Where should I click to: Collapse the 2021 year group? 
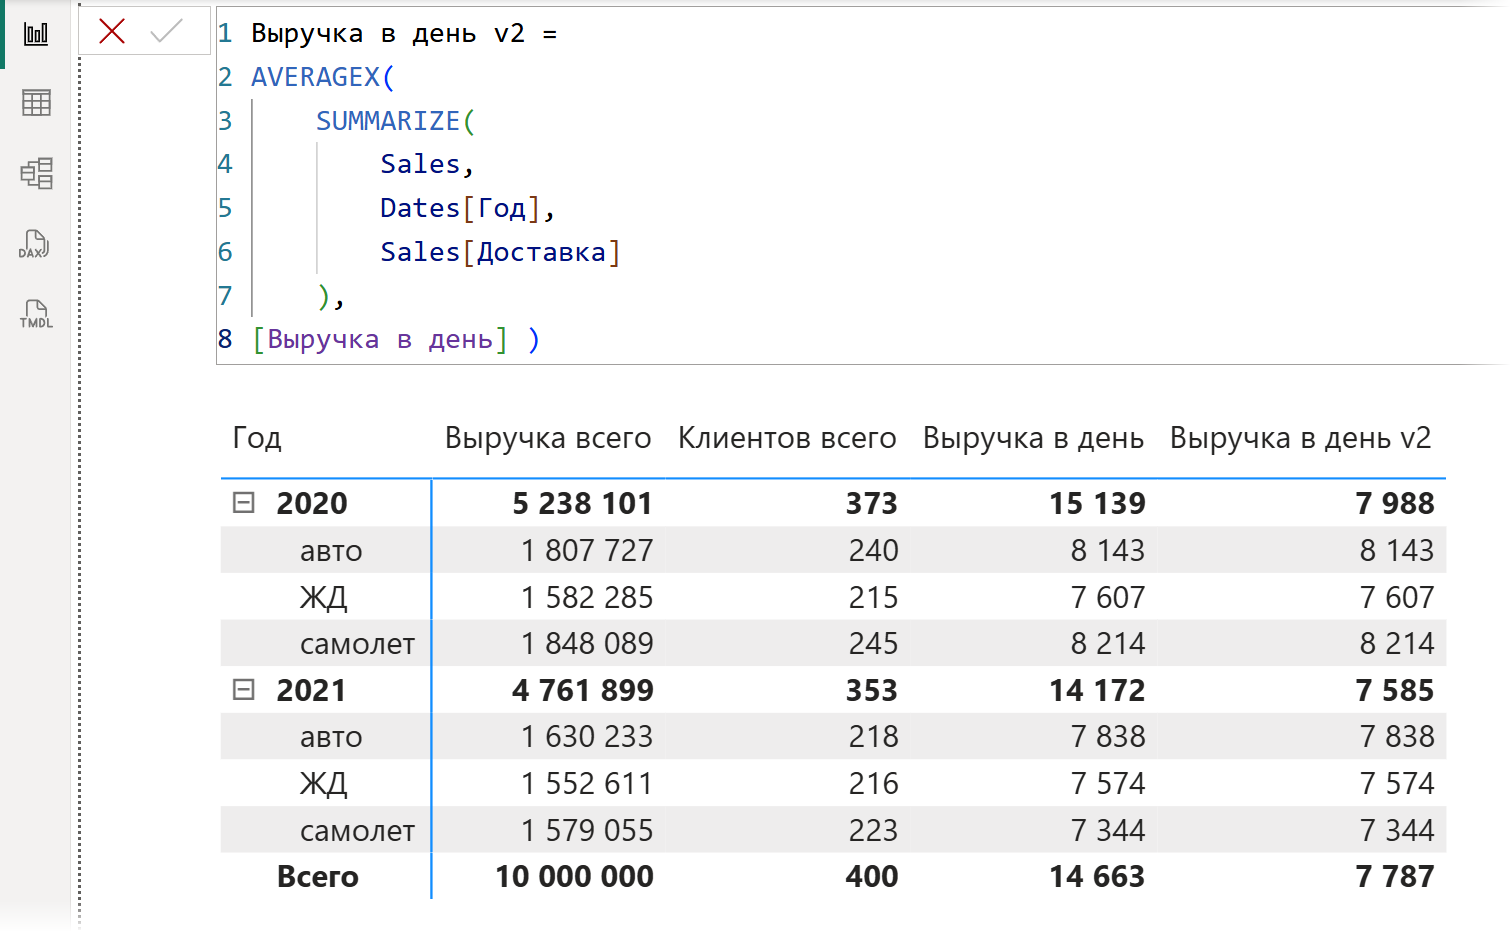pos(243,690)
